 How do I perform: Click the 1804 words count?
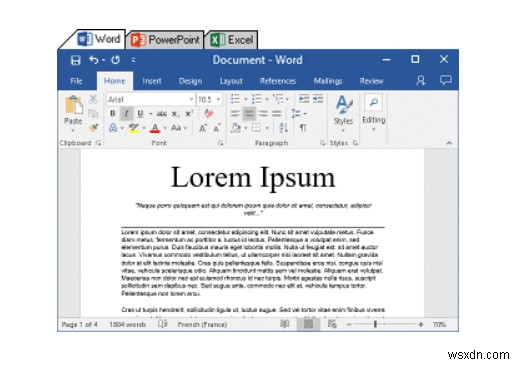point(127,324)
